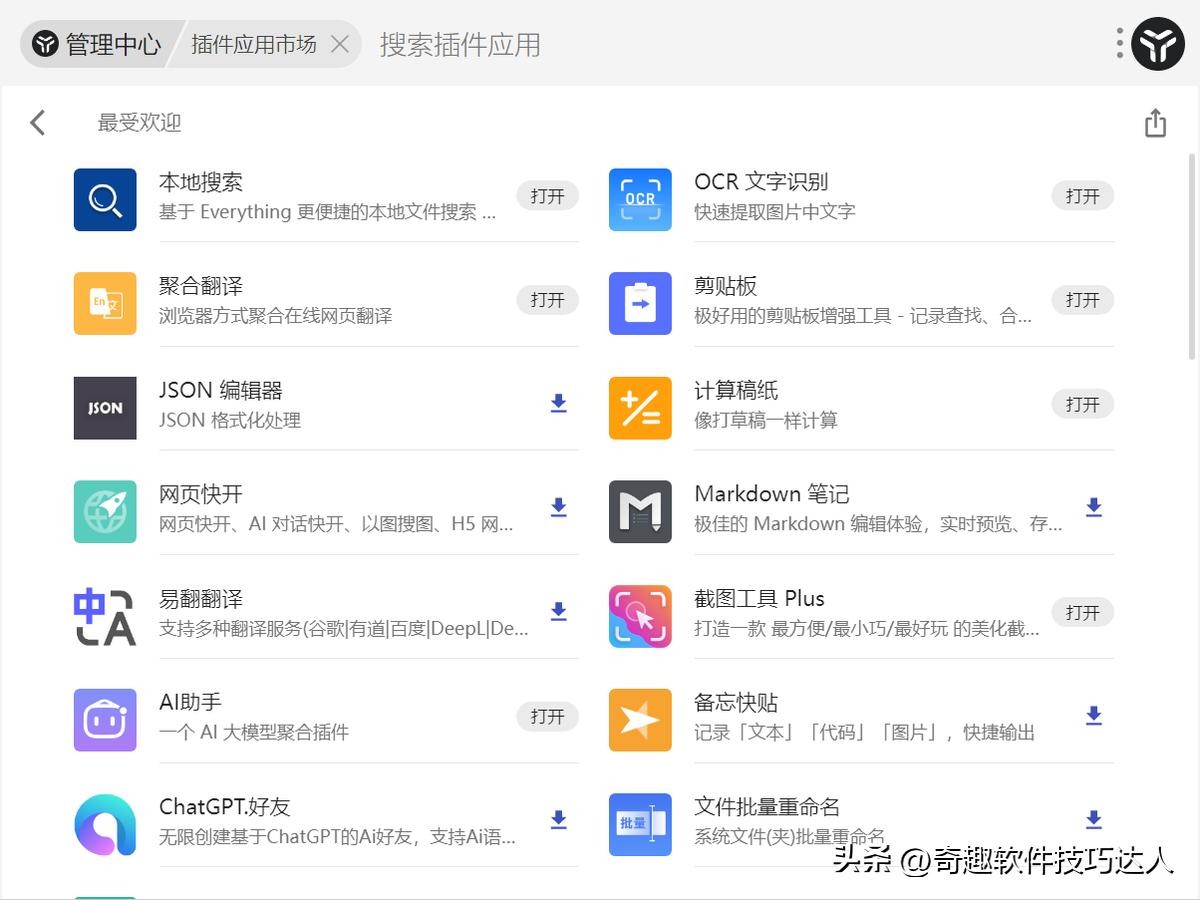
Task: Download the 备忘快贴 plugin
Action: 1093,715
